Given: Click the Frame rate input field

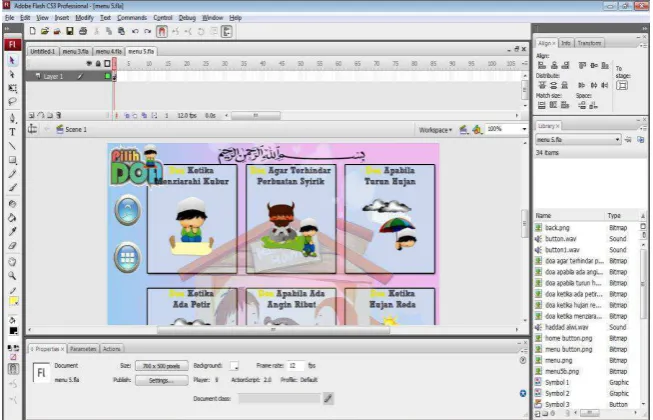Looking at the screenshot, I should (x=295, y=365).
